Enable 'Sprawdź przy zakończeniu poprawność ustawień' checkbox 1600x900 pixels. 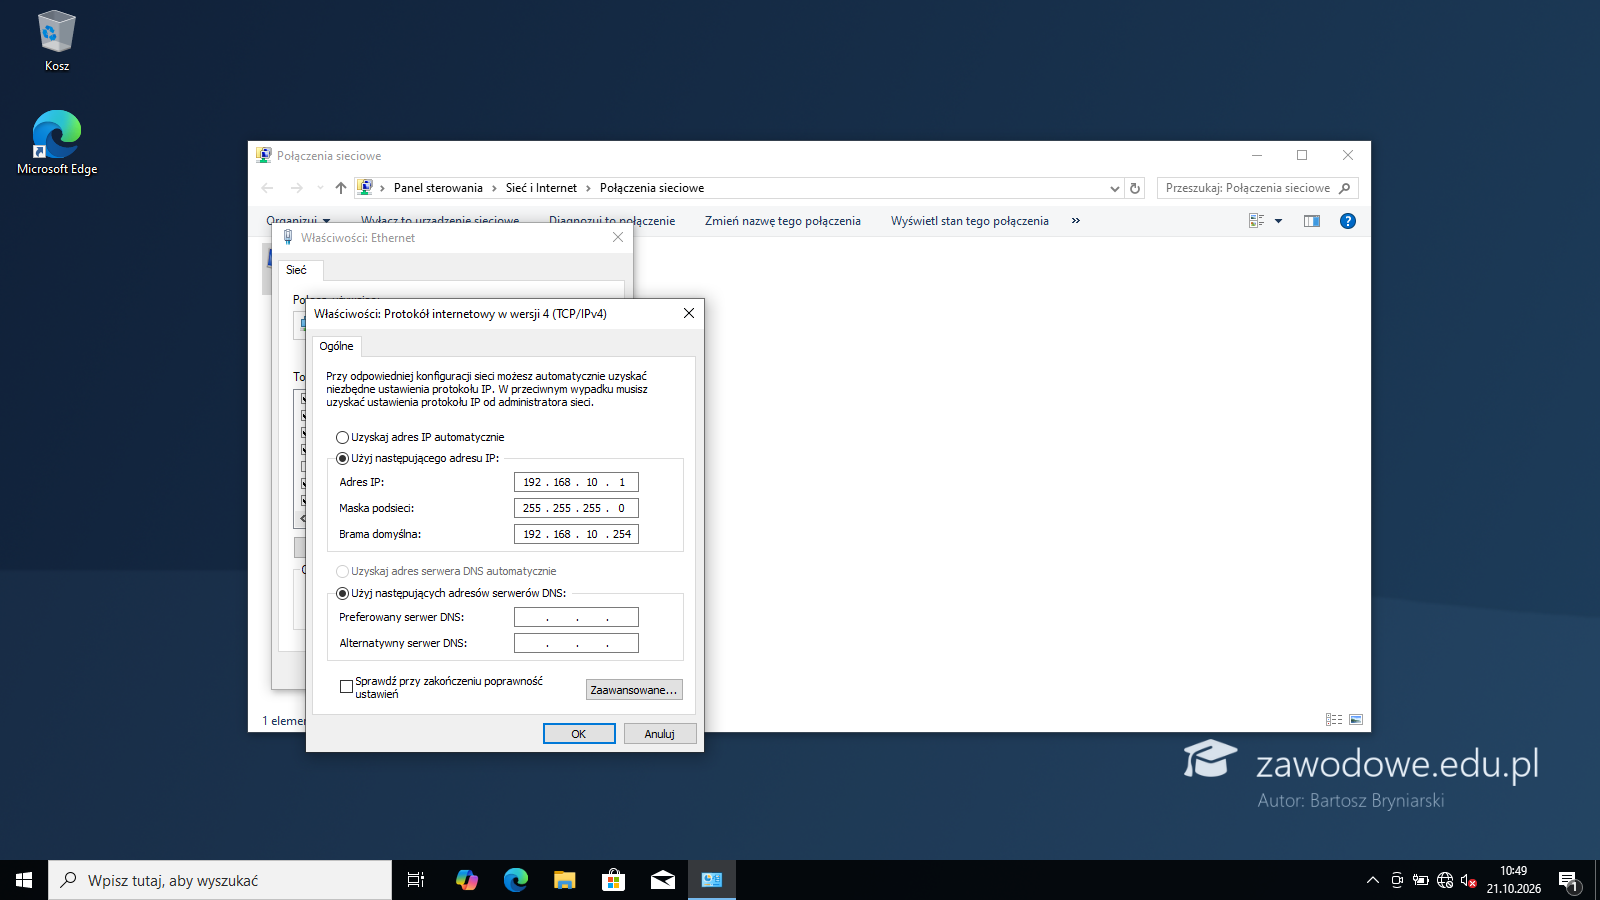click(346, 687)
